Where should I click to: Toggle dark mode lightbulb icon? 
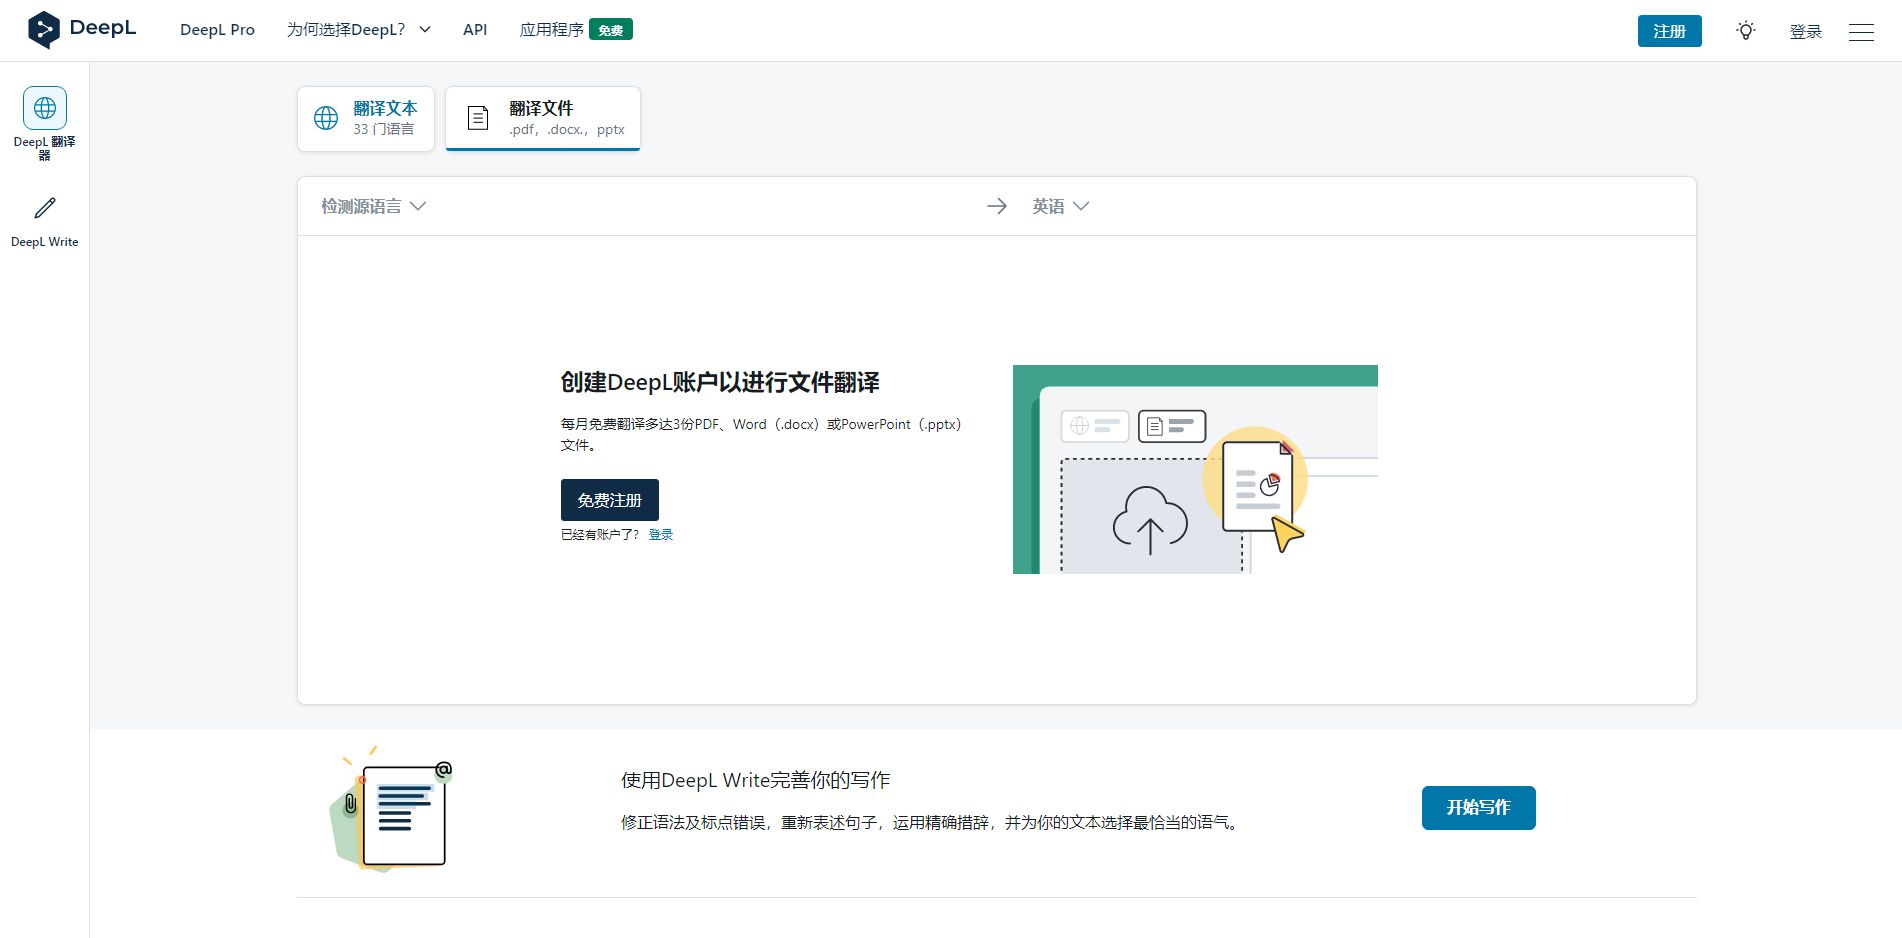pyautogui.click(x=1746, y=31)
